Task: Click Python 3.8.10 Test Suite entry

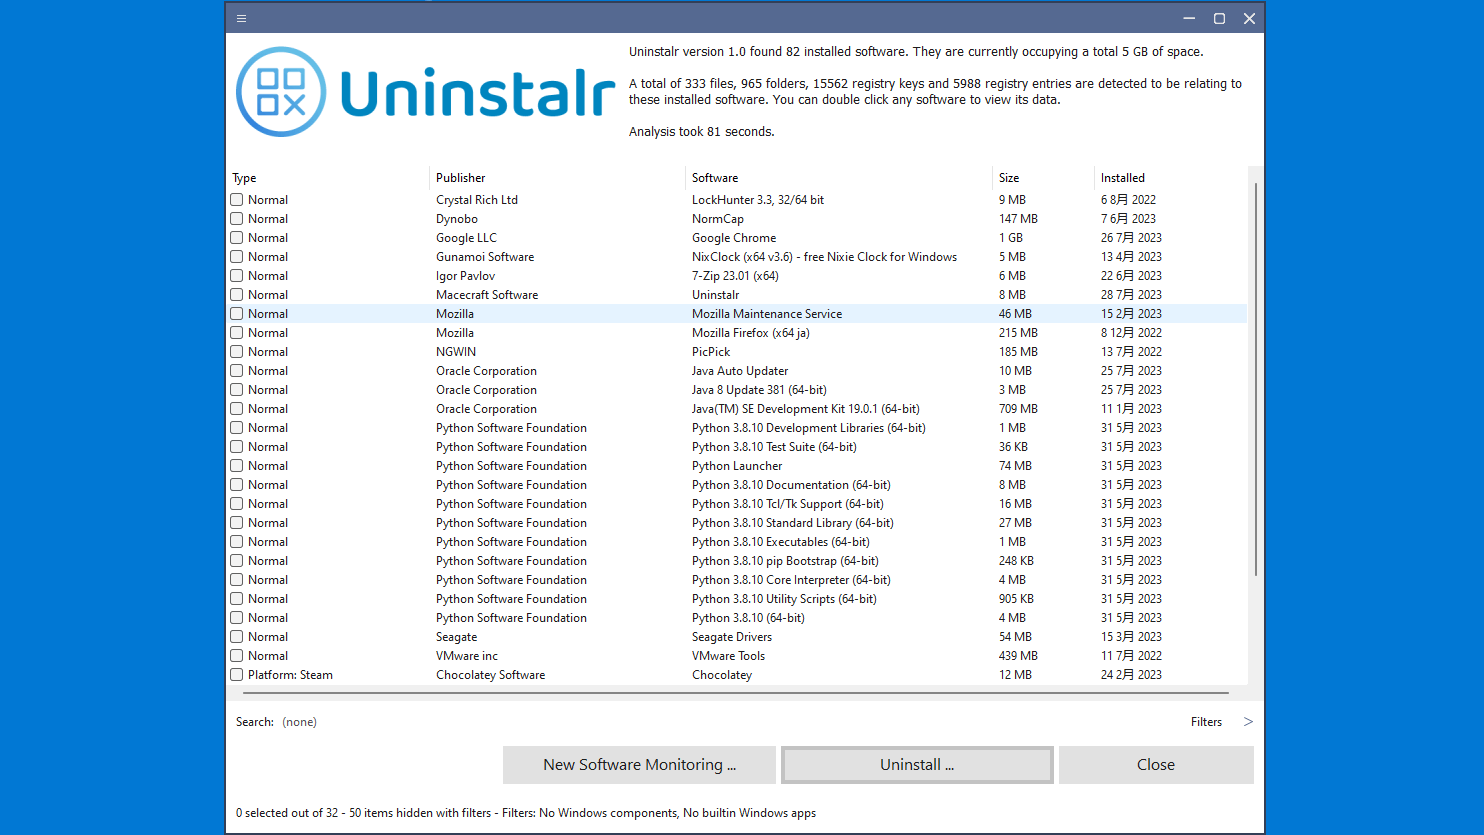Action: pos(774,447)
